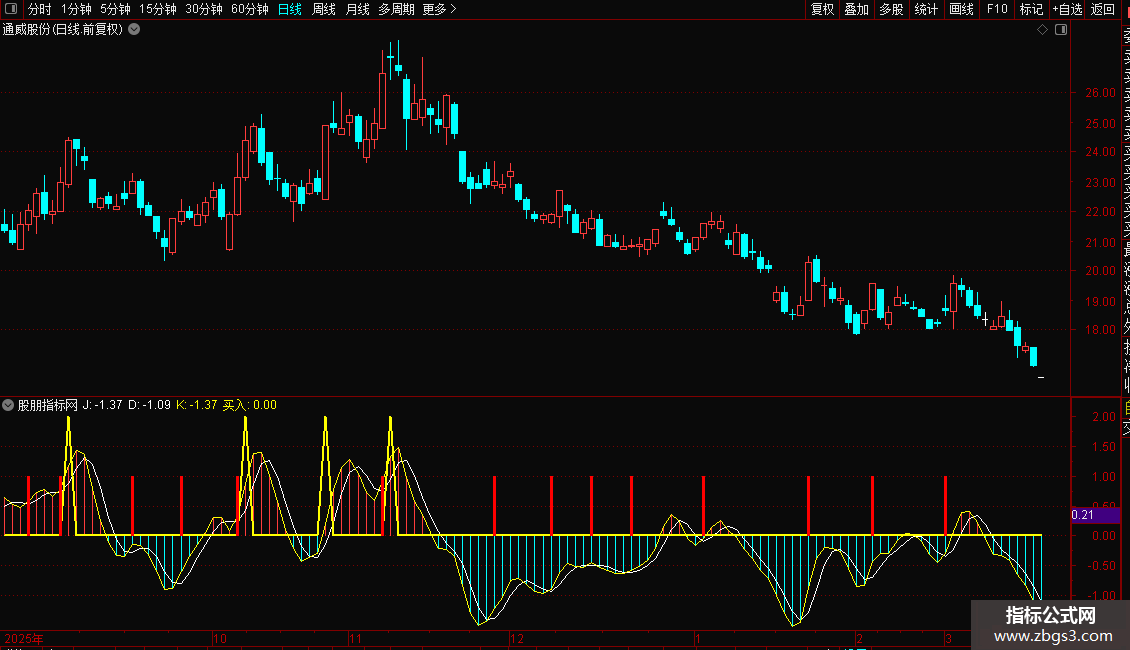Select the 日线 daily period

tap(290, 9)
